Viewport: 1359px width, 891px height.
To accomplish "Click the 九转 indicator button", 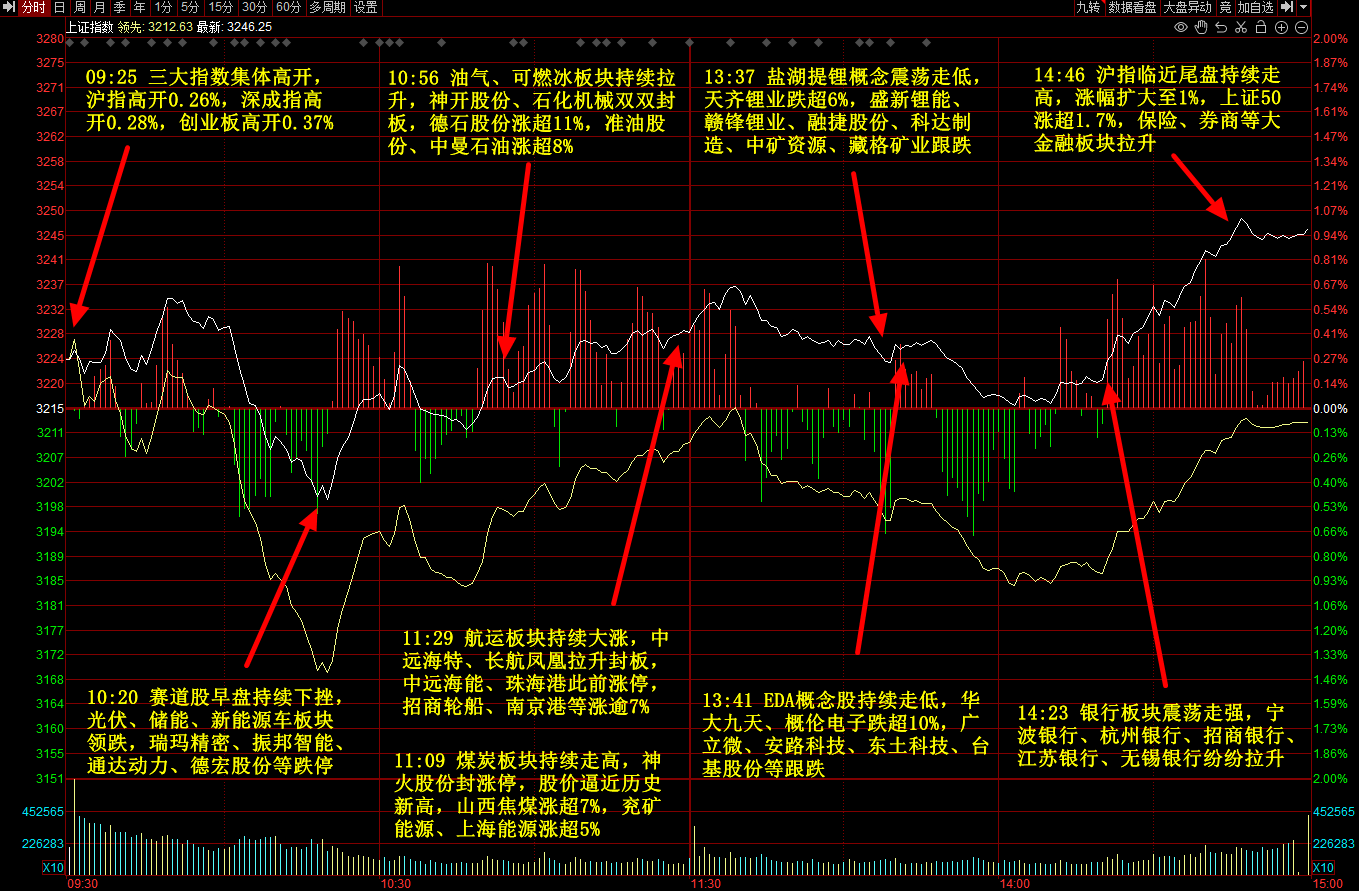I will tap(1087, 7).
